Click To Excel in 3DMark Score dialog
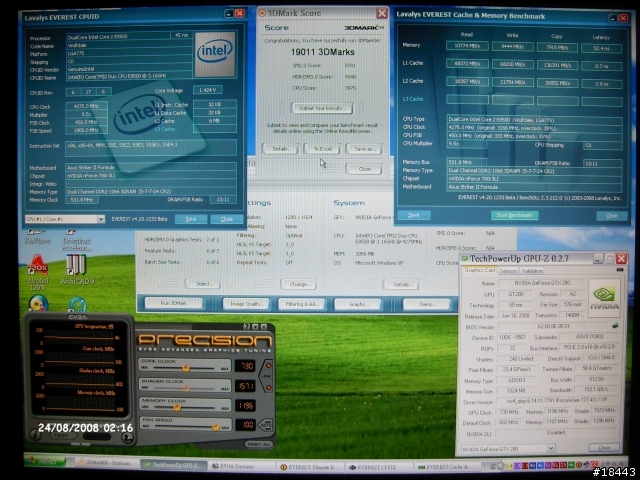The image size is (640, 480). tap(322, 149)
